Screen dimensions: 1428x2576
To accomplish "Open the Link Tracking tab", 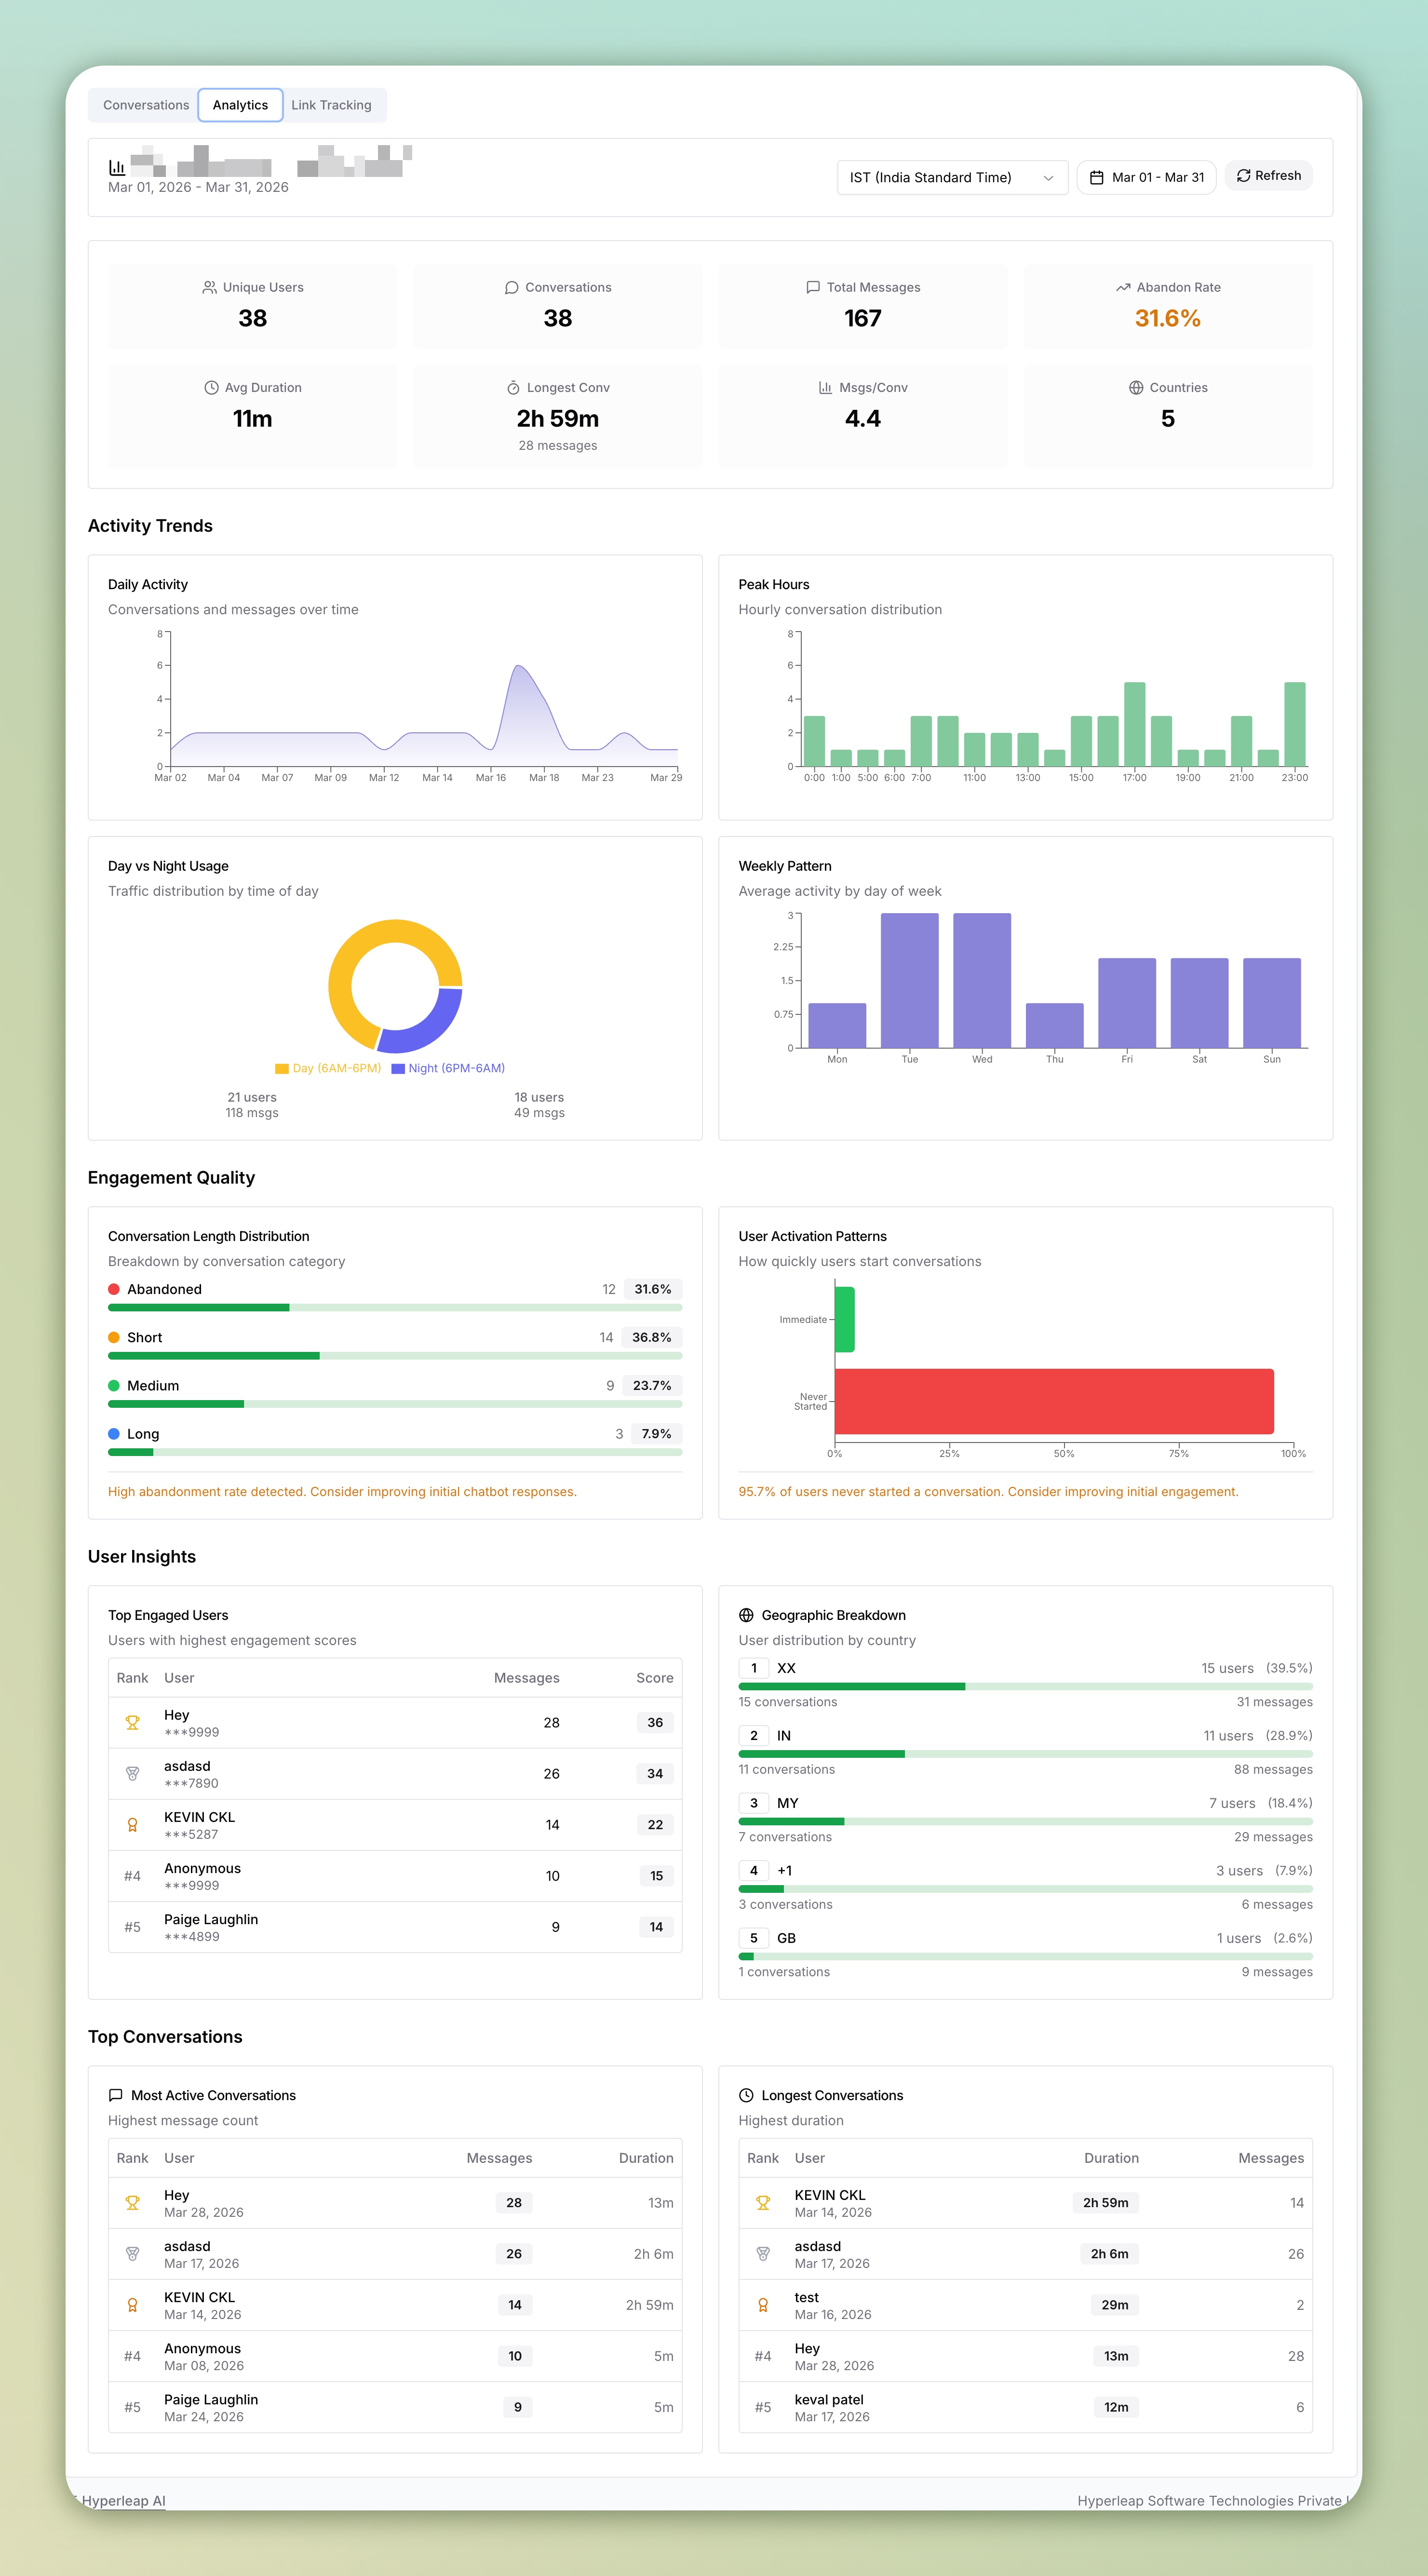I will (x=331, y=105).
